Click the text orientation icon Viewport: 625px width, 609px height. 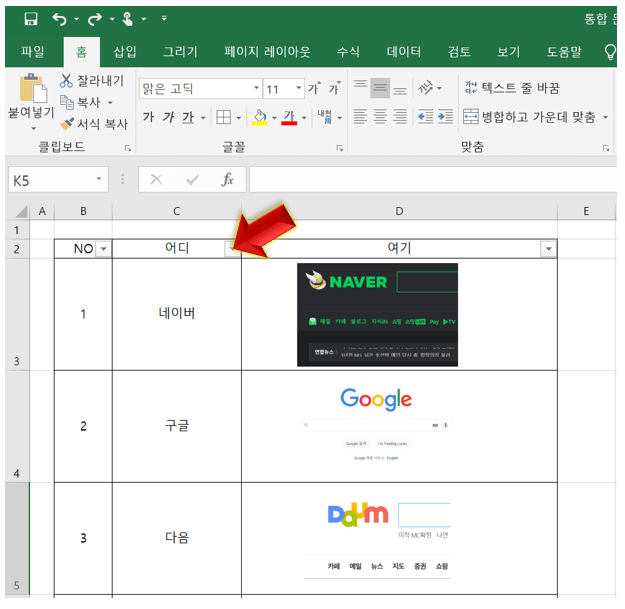[x=425, y=88]
